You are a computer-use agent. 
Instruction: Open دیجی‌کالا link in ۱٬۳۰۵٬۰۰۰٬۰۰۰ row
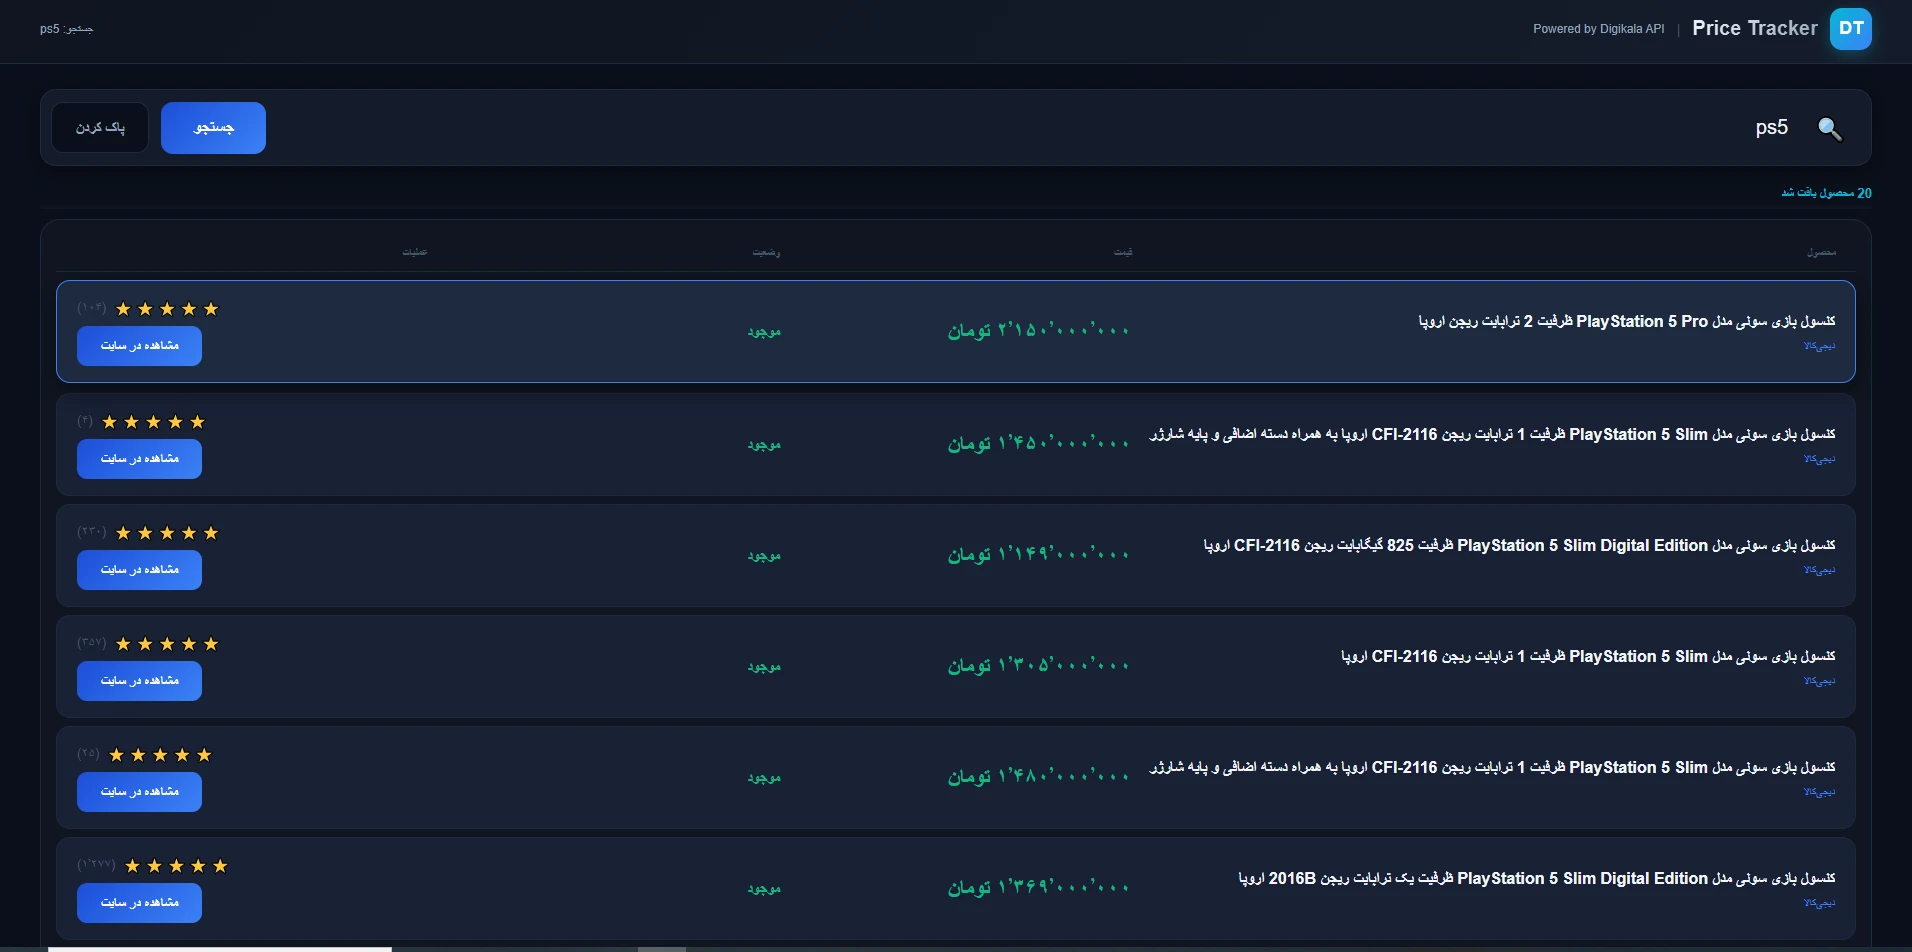1819,681
